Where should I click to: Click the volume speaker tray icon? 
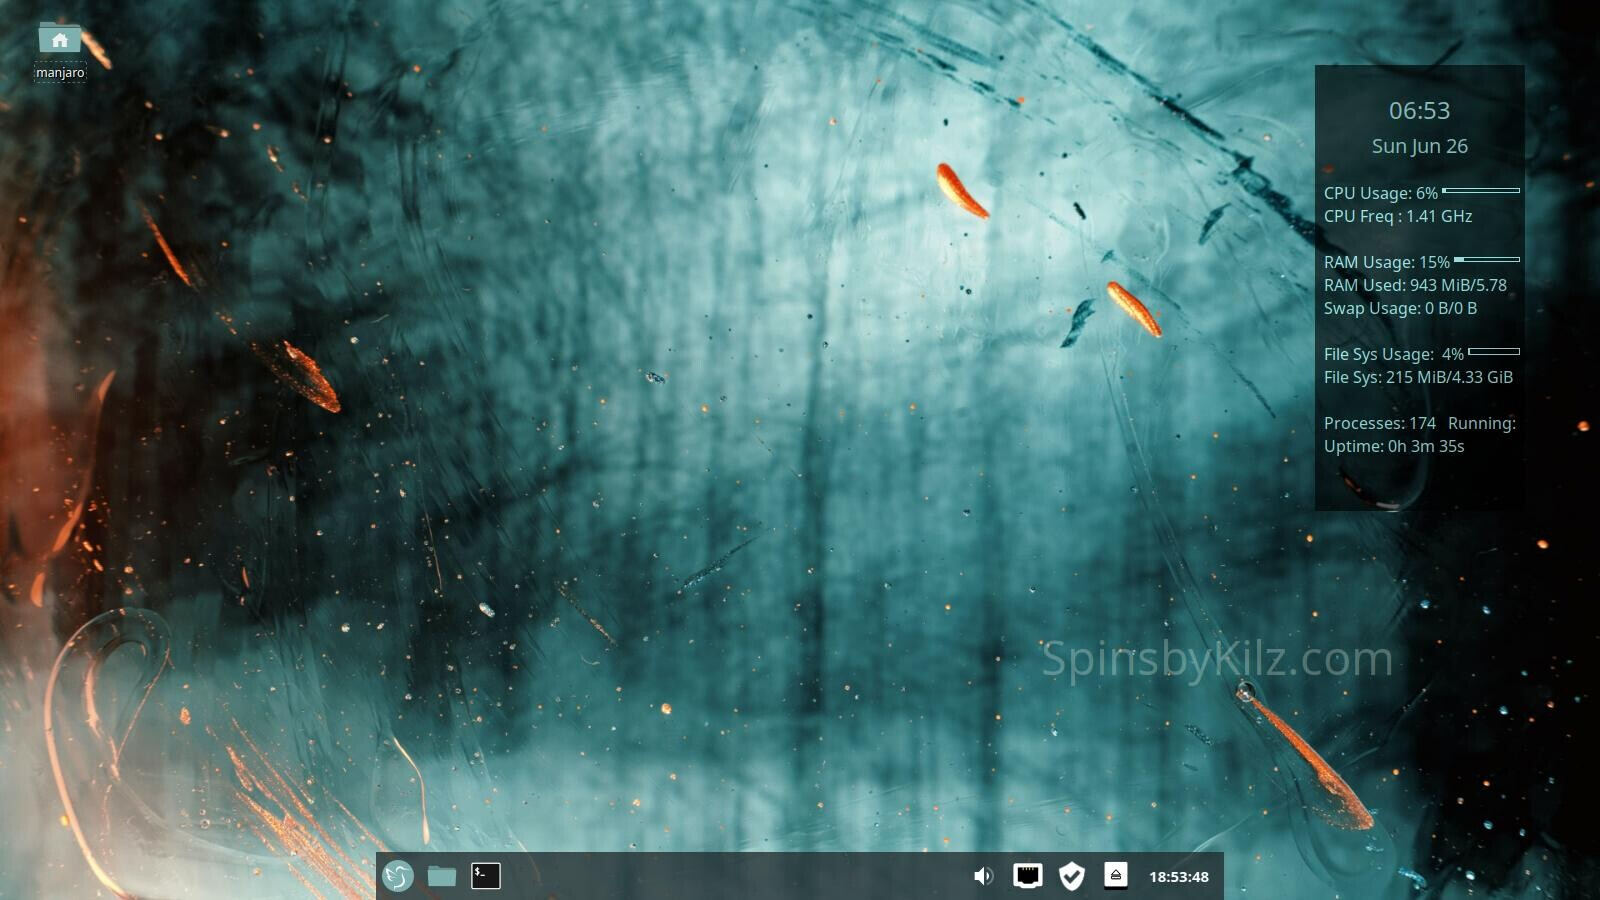pyautogui.click(x=983, y=876)
